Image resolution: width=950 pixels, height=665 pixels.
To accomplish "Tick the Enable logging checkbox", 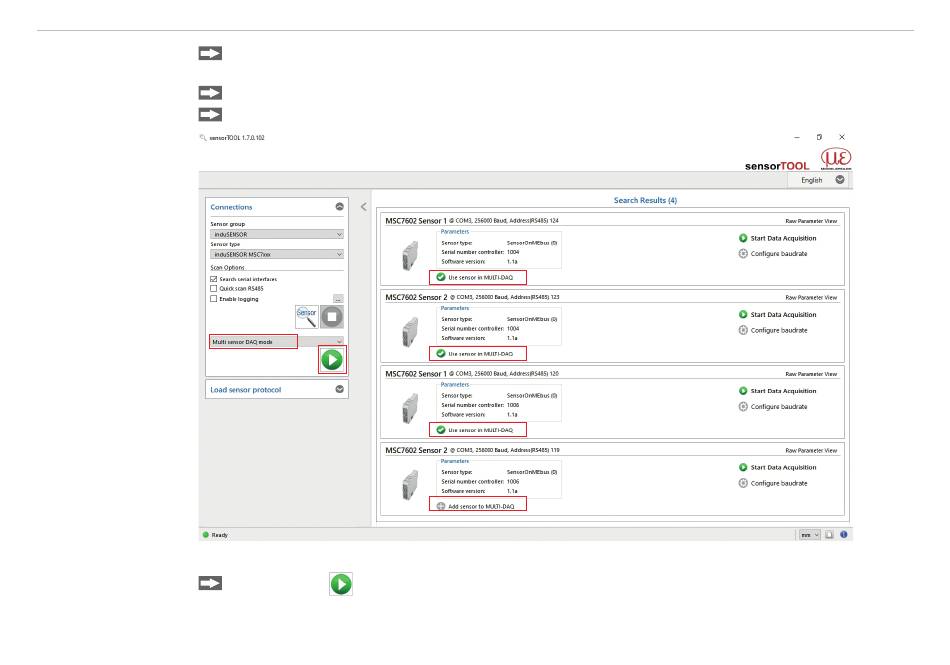I will click(x=213, y=299).
